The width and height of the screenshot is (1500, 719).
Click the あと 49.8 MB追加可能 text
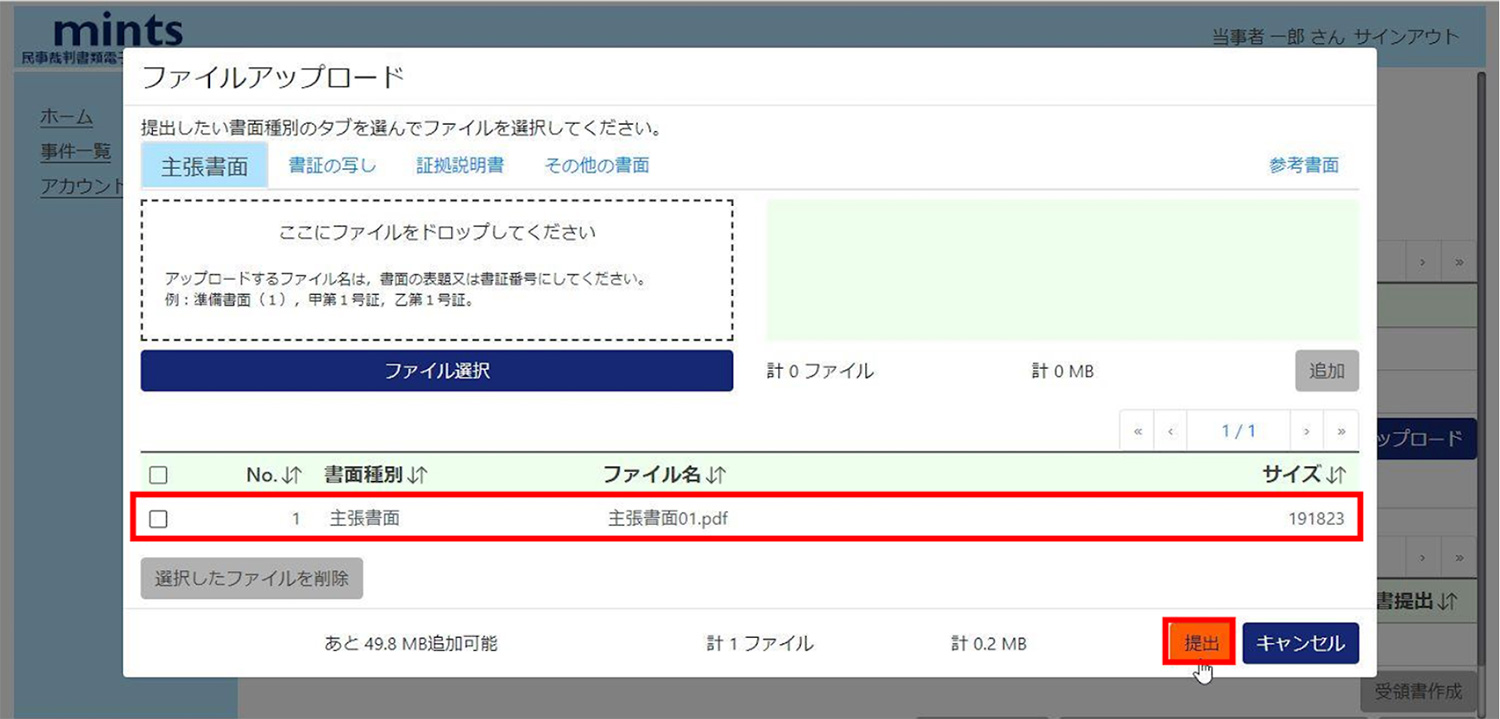pyautogui.click(x=411, y=643)
